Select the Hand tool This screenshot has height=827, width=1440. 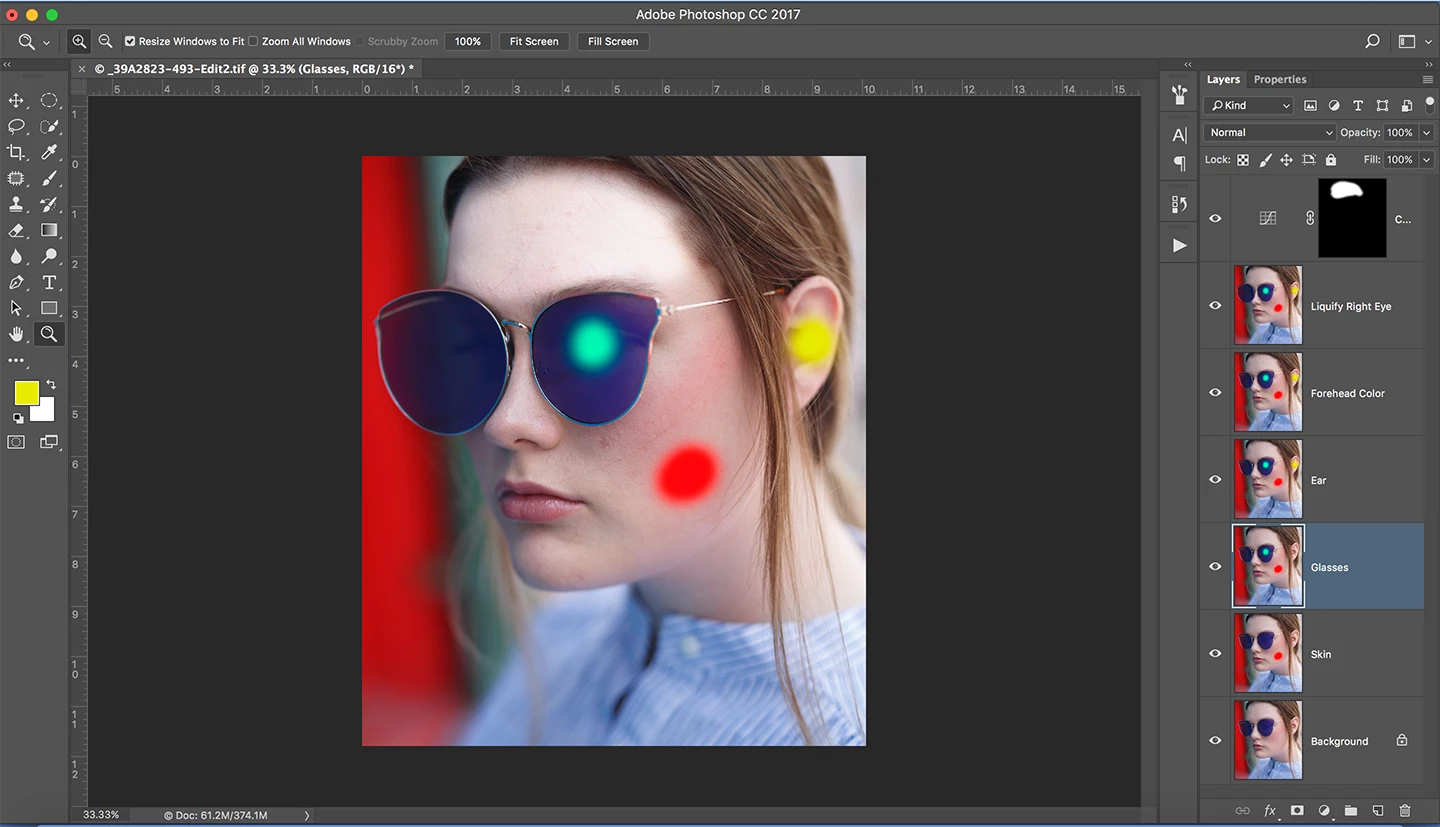(16, 334)
